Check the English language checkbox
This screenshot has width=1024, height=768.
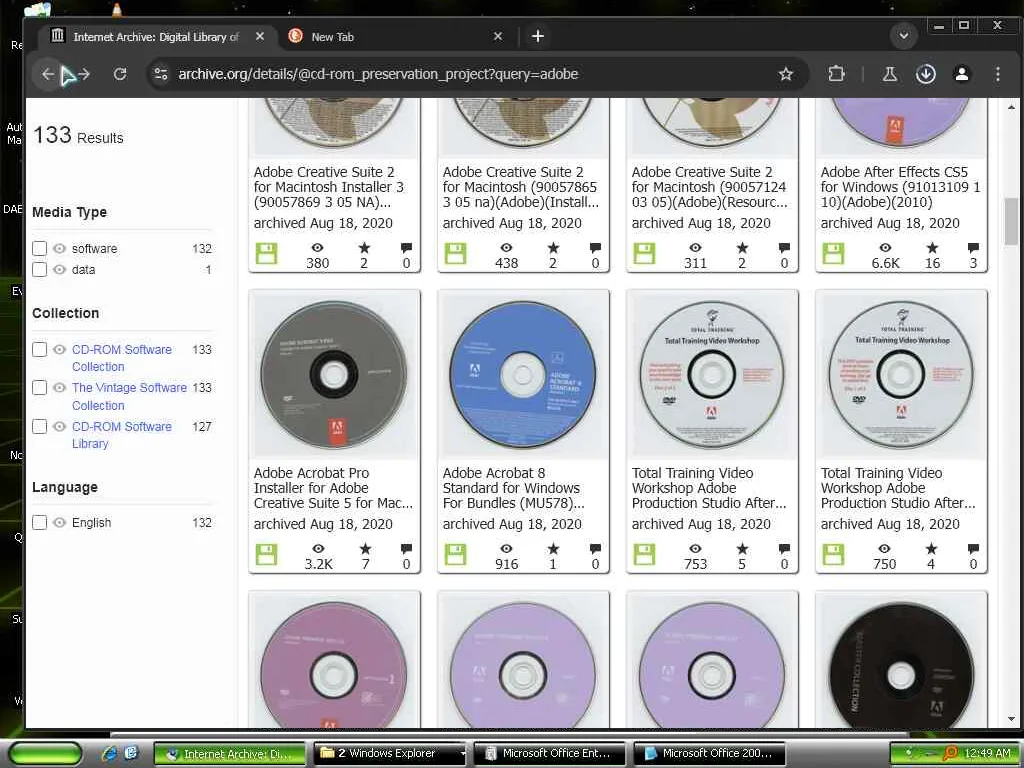click(40, 522)
